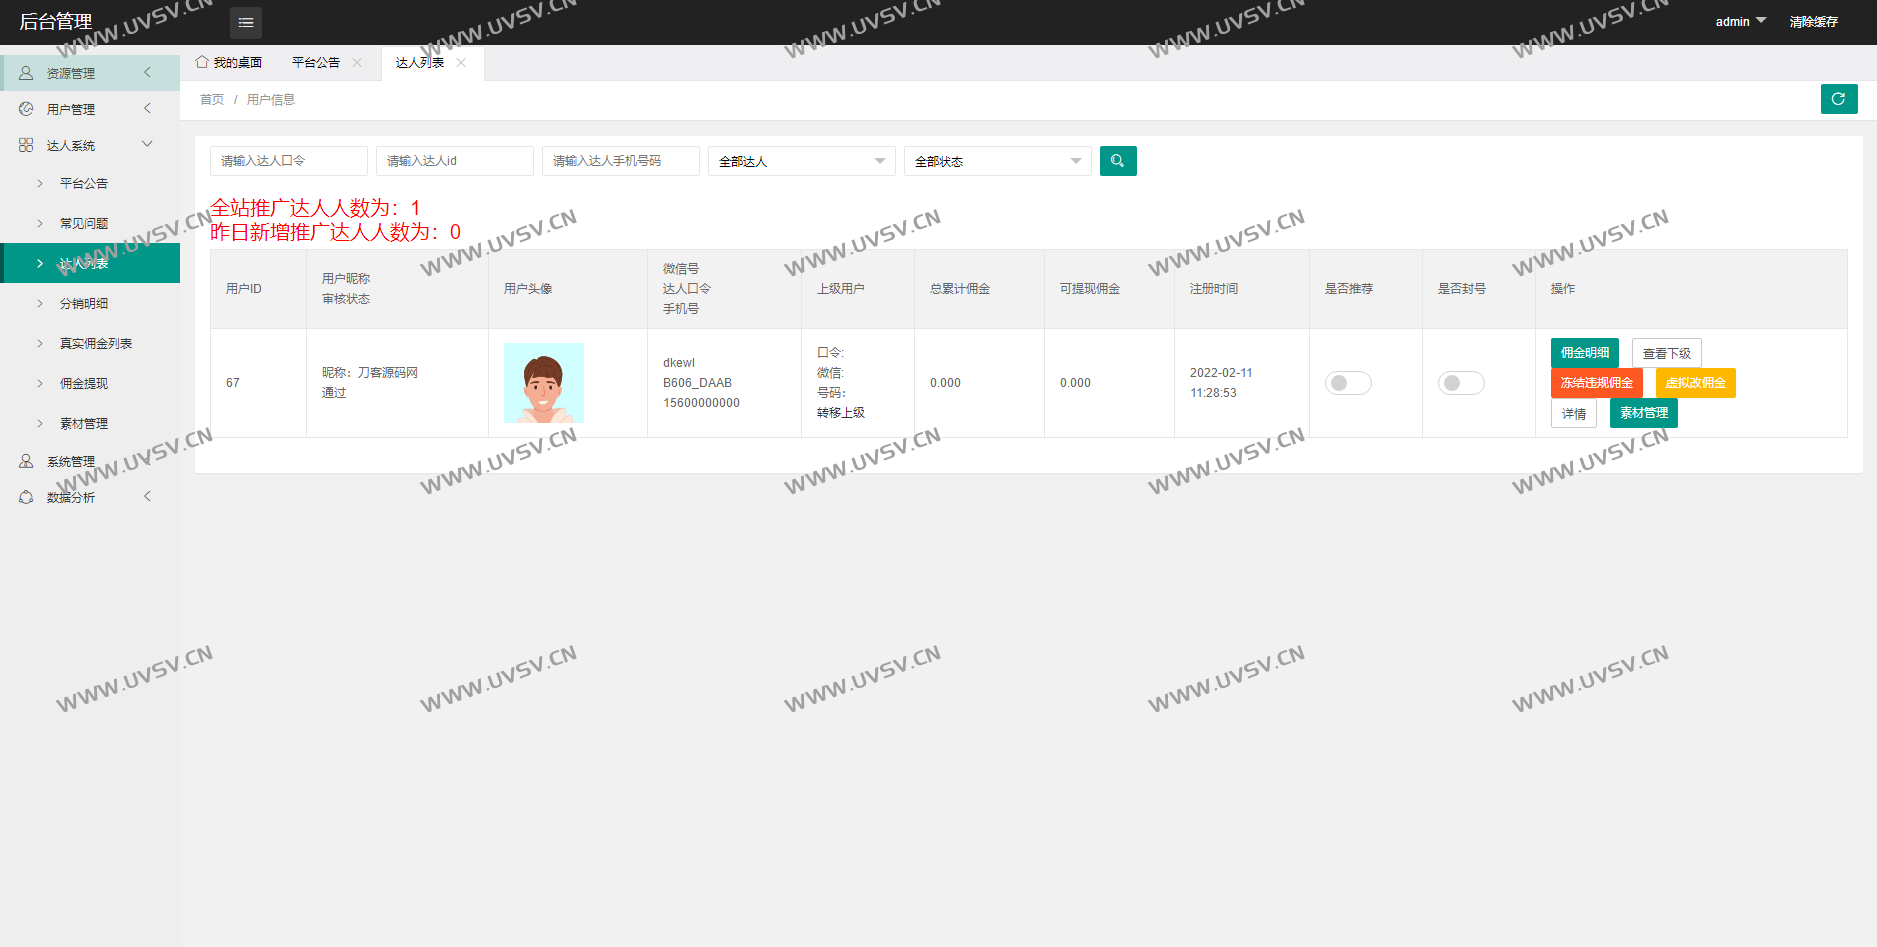The width and height of the screenshot is (1877, 947).
Task: Click the dkewl WeChat ID text
Action: click(679, 363)
